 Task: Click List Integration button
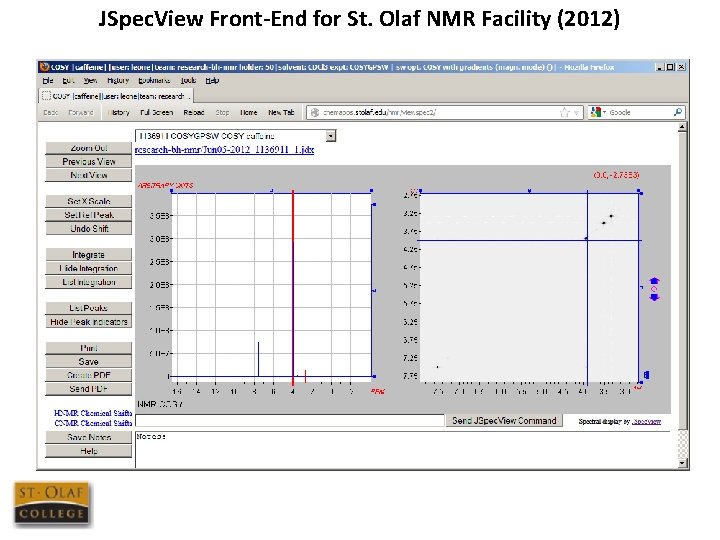click(x=89, y=282)
